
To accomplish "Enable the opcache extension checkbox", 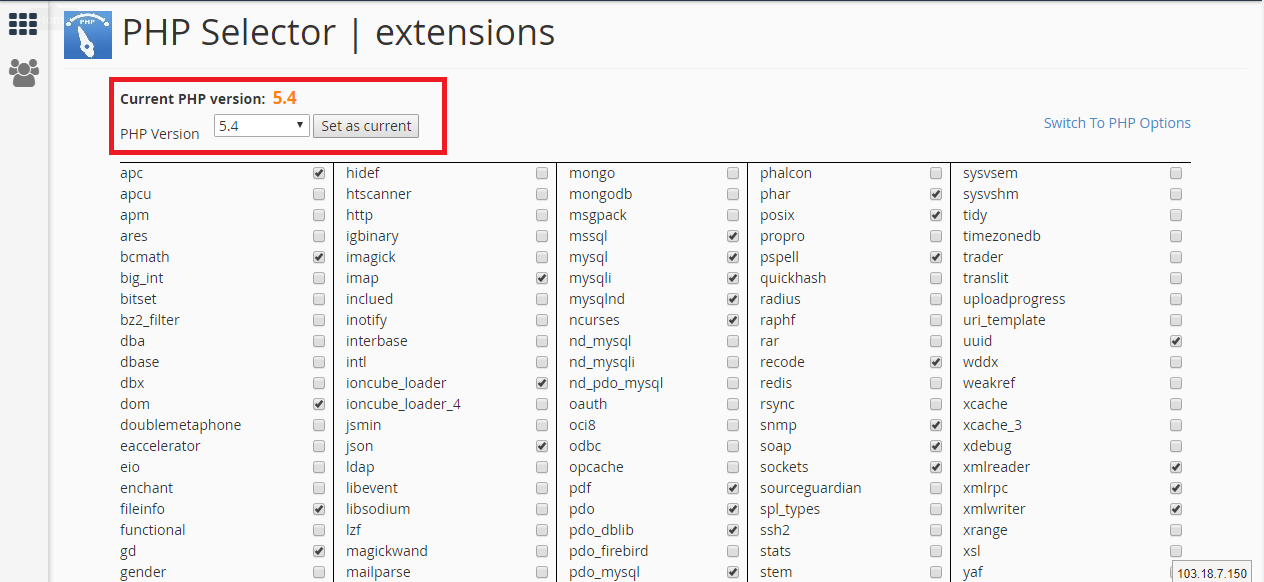I will (x=733, y=467).
